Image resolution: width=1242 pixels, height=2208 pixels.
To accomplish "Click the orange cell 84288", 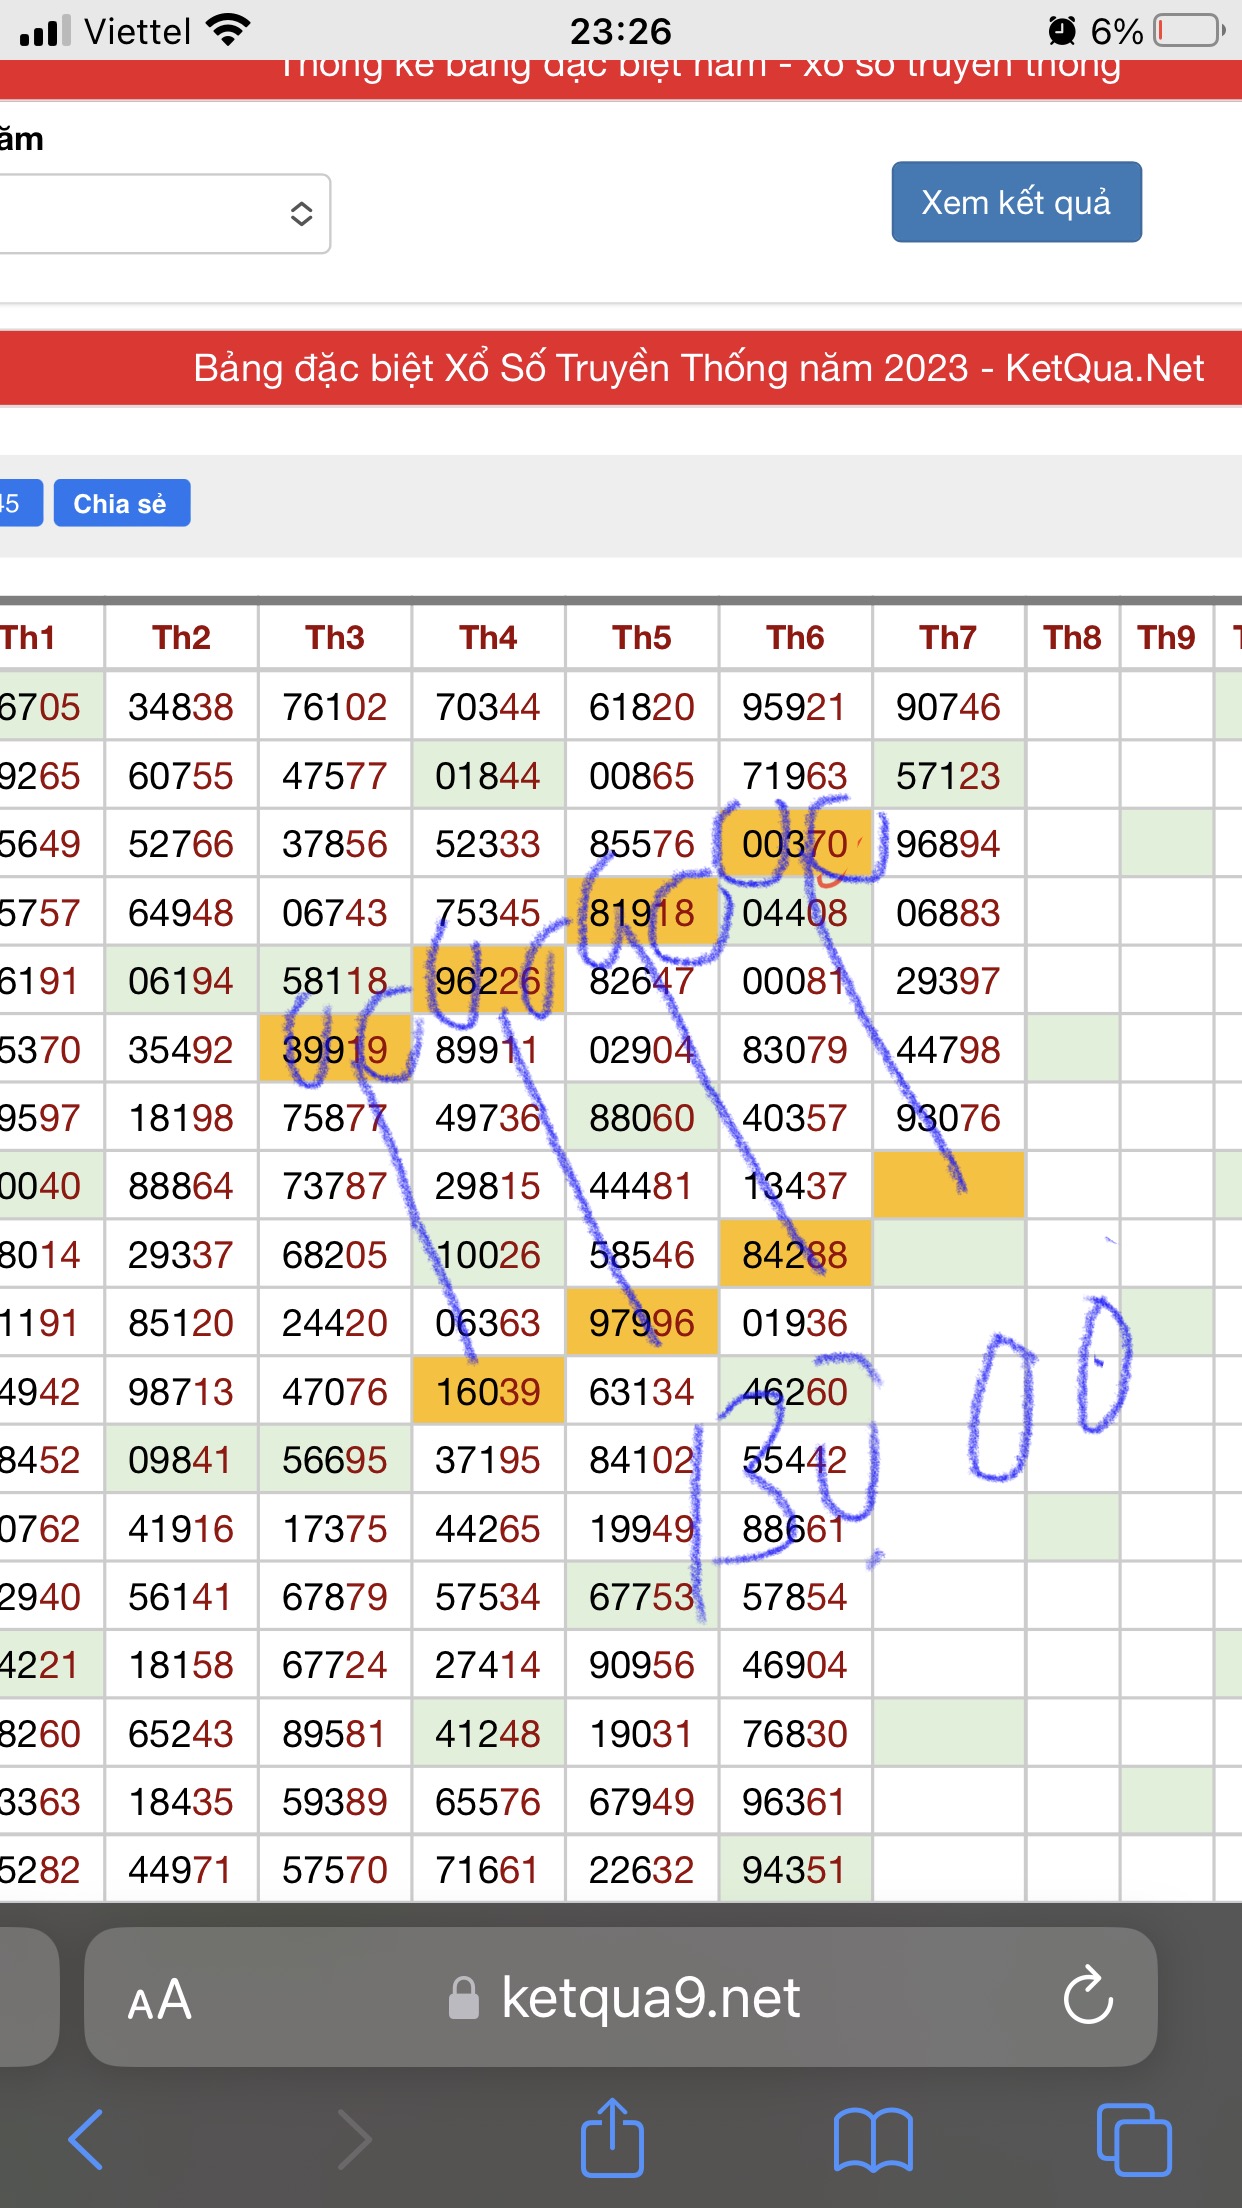I will pyautogui.click(x=795, y=1254).
